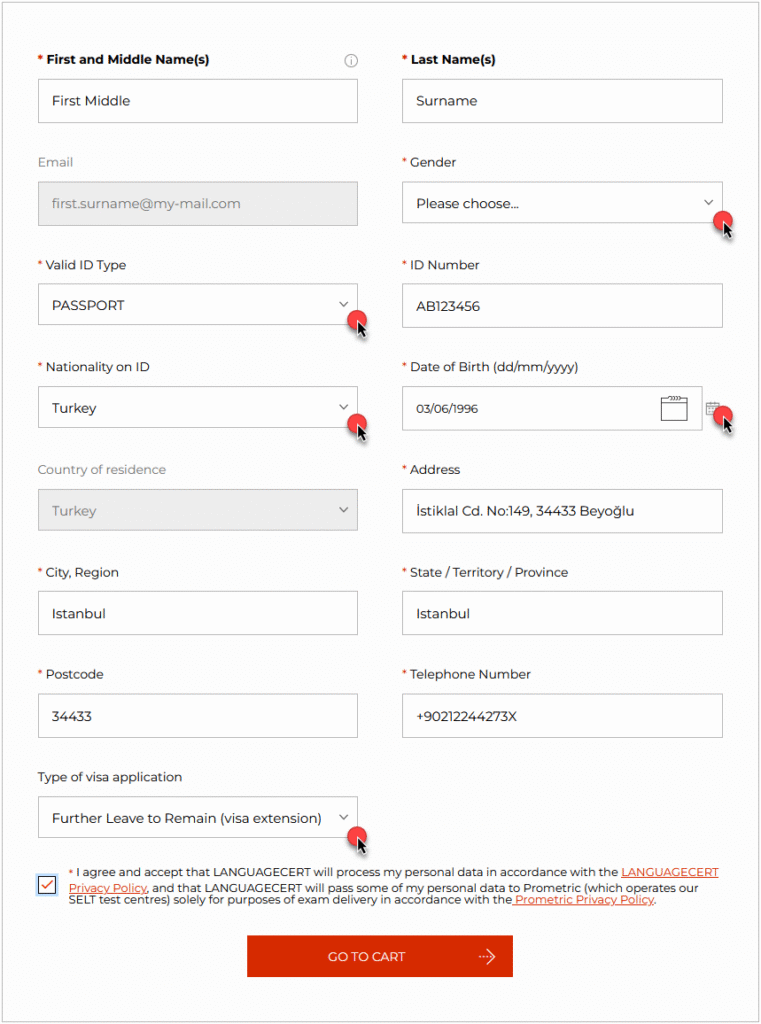Uncheck the personal data agreement checkbox
This screenshot has height=1024, width=761.
47,885
